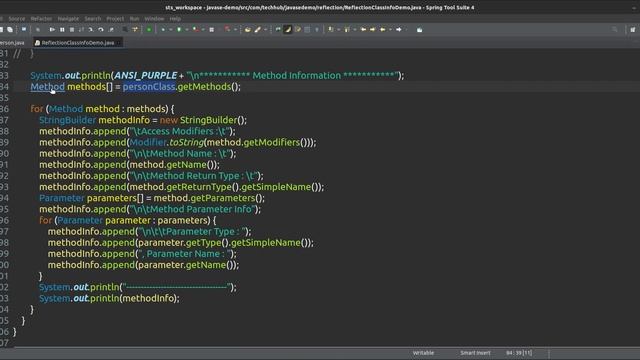Close the ReflectionClassInfoDemo.java tab
The width and height of the screenshot is (640, 360).
point(119,42)
